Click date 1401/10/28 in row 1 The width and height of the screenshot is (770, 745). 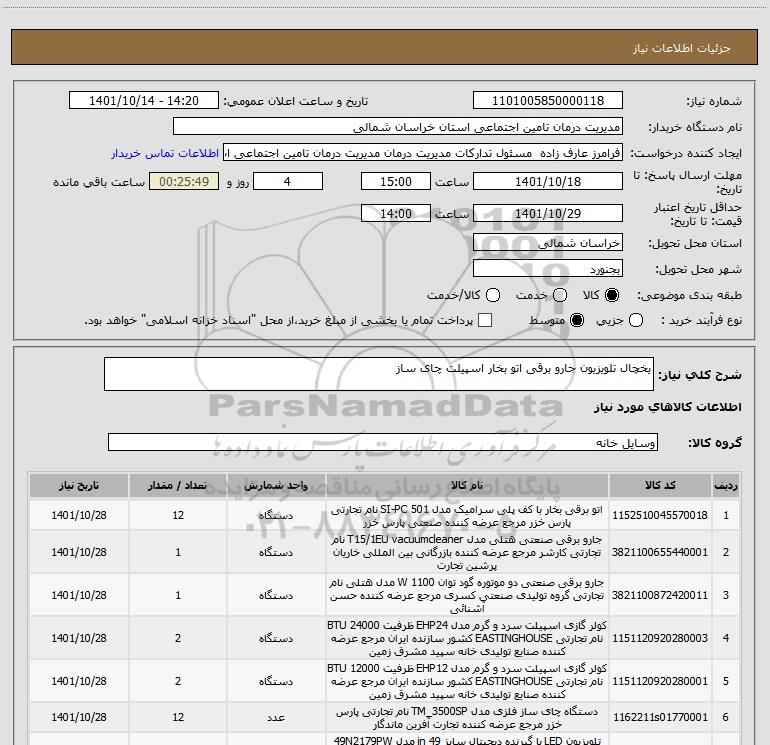[79, 515]
